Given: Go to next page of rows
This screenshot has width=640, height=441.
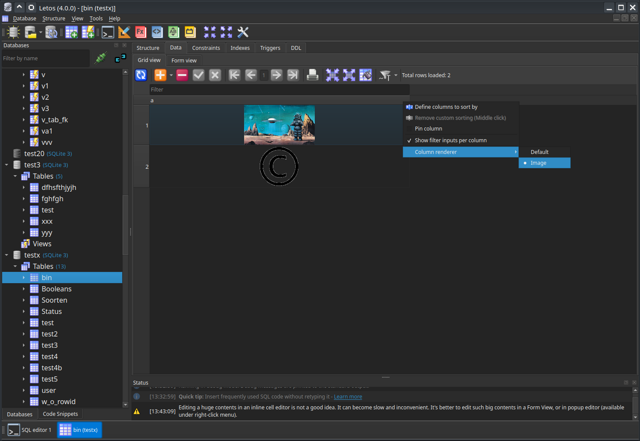Looking at the screenshot, I should point(276,75).
